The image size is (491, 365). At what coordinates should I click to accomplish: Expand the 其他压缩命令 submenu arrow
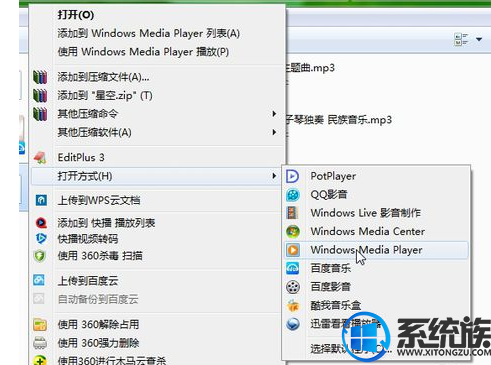[x=274, y=114]
